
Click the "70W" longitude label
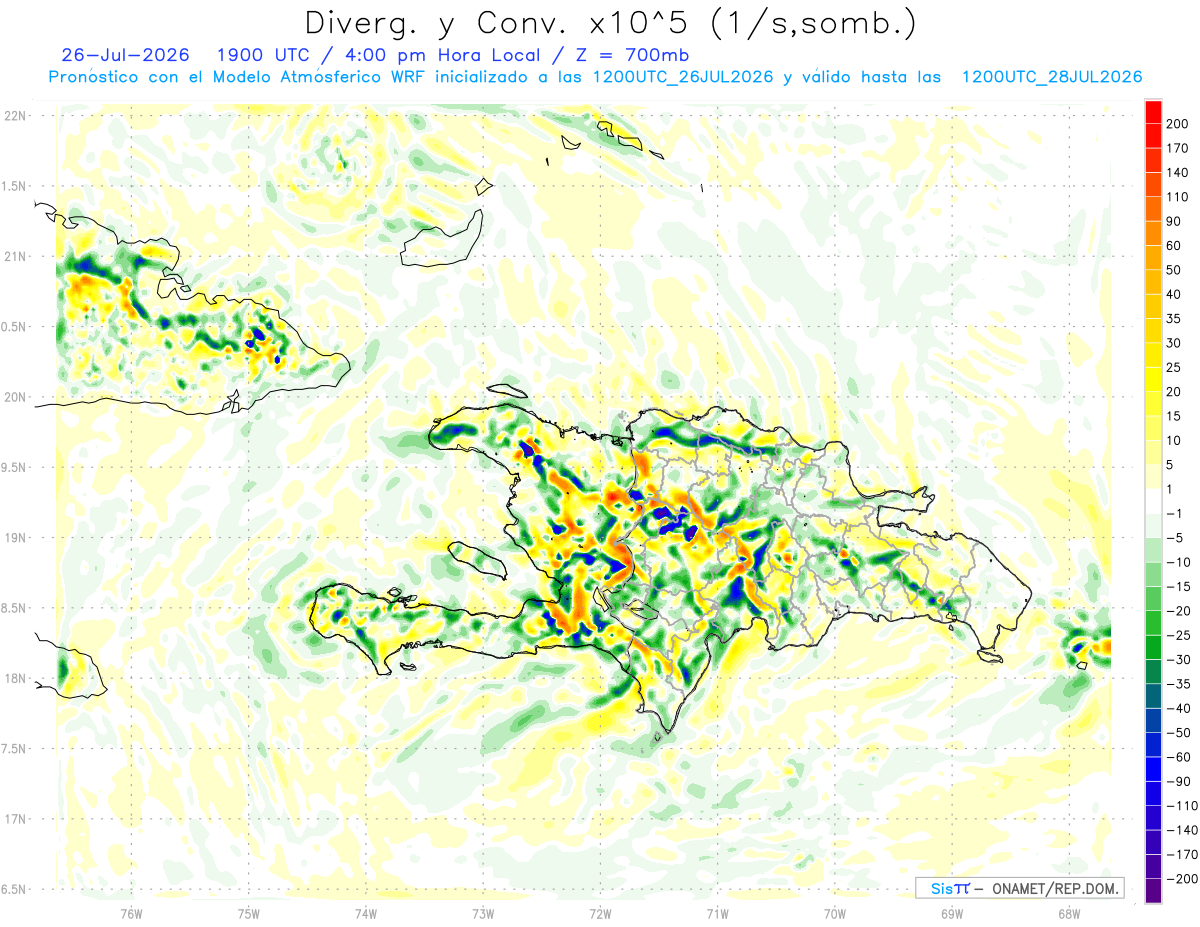pos(835,913)
